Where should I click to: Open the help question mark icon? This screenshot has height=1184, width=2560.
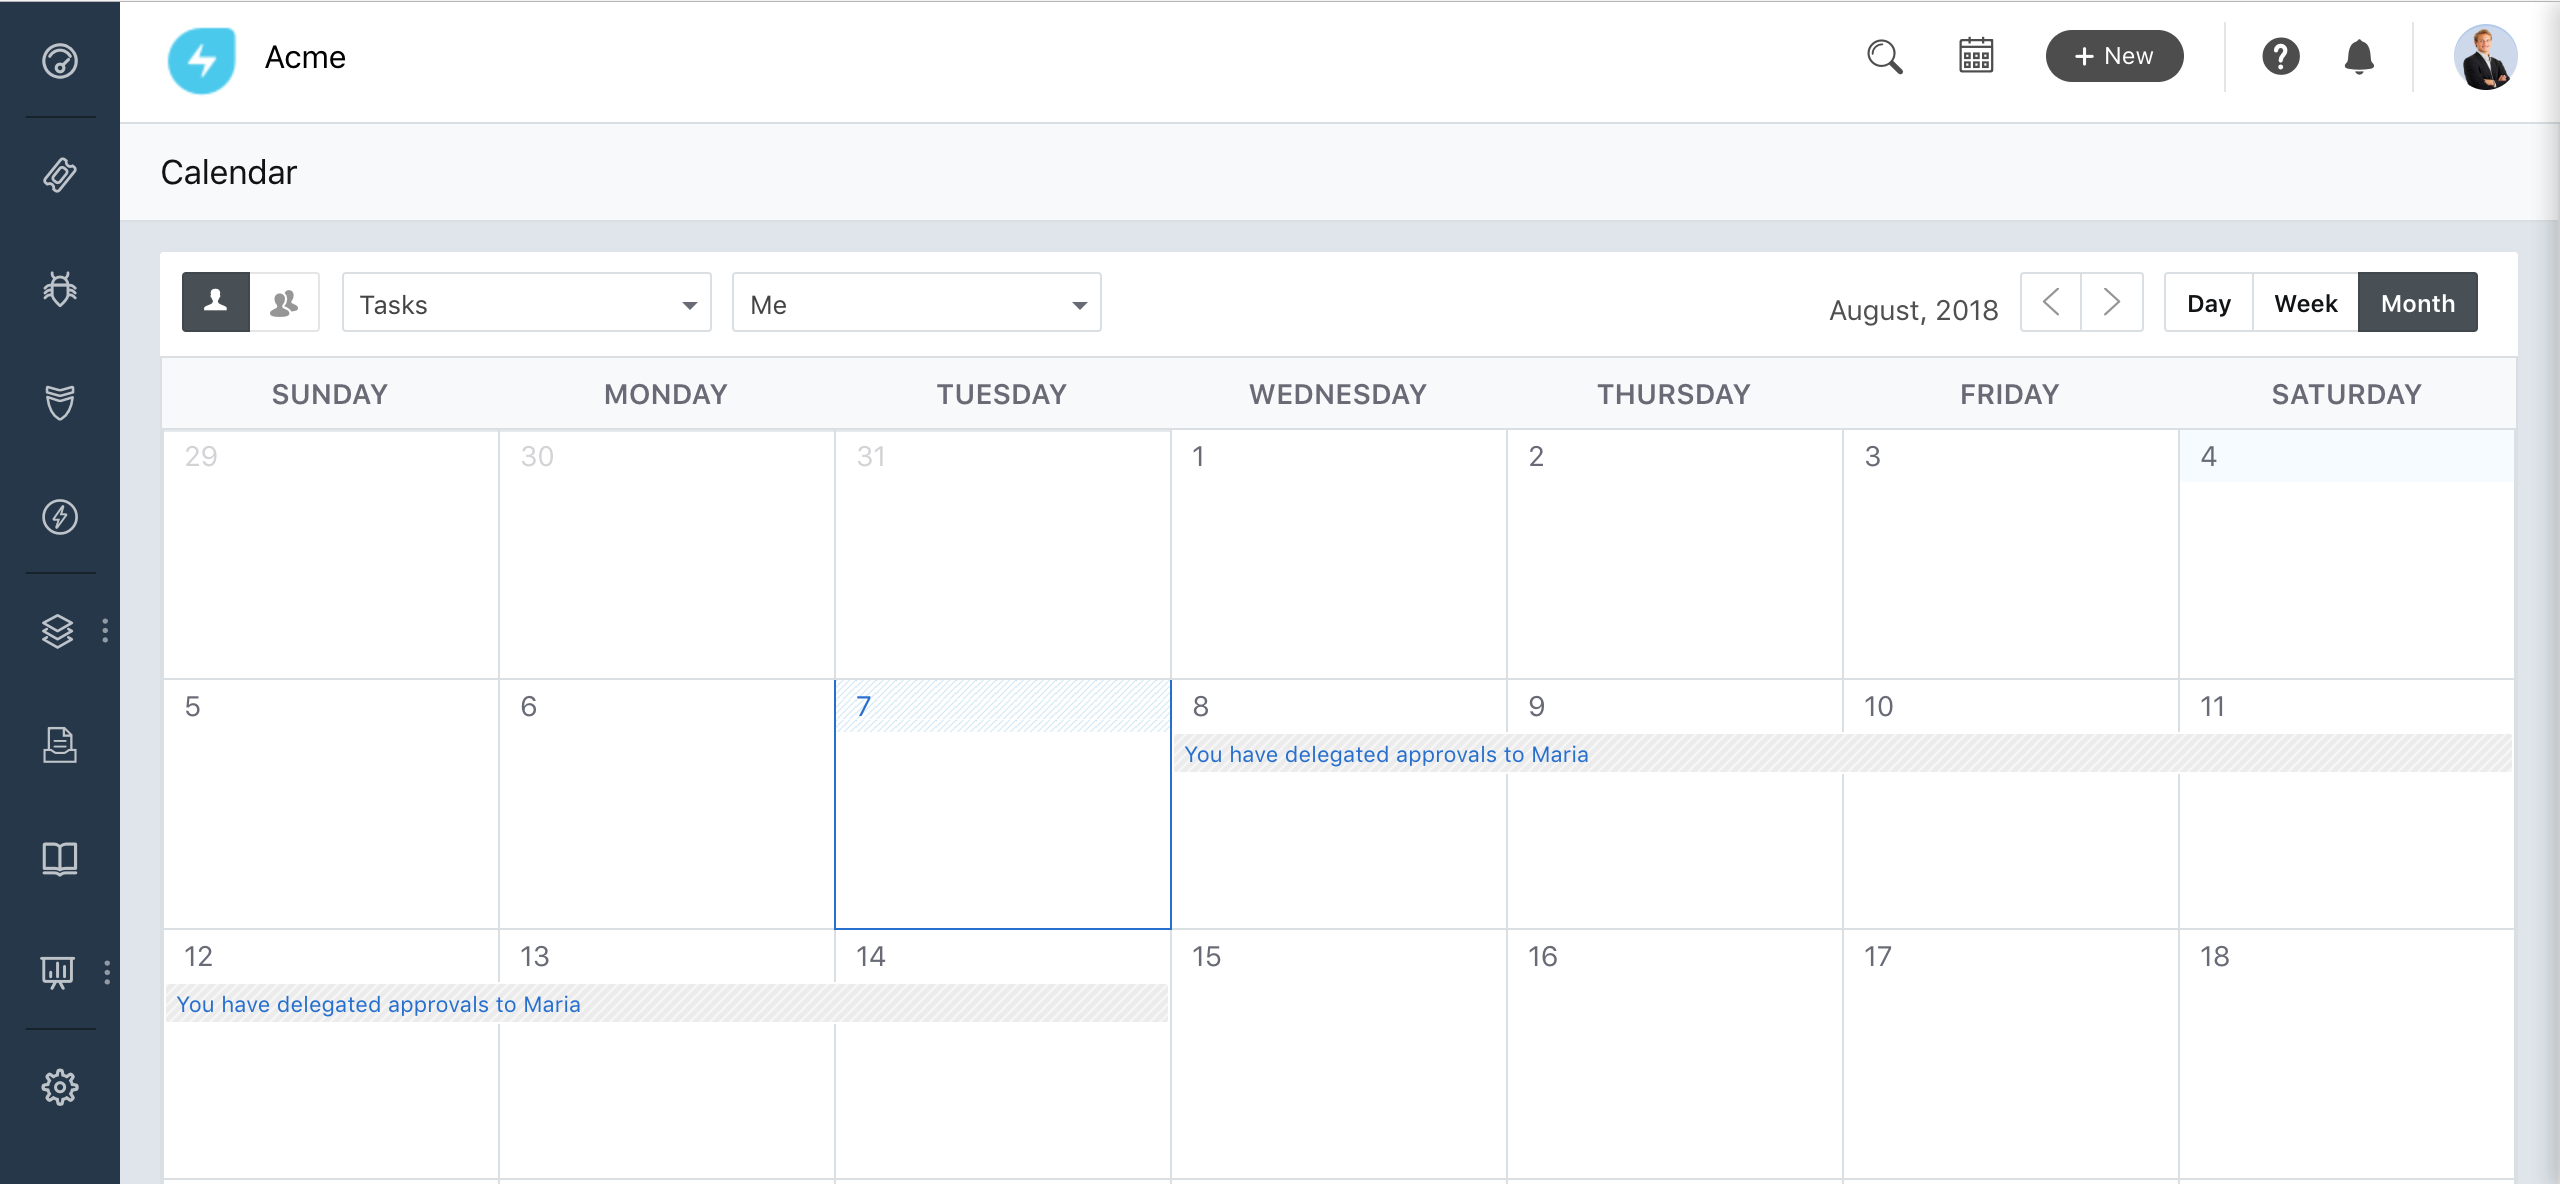pos(2280,57)
